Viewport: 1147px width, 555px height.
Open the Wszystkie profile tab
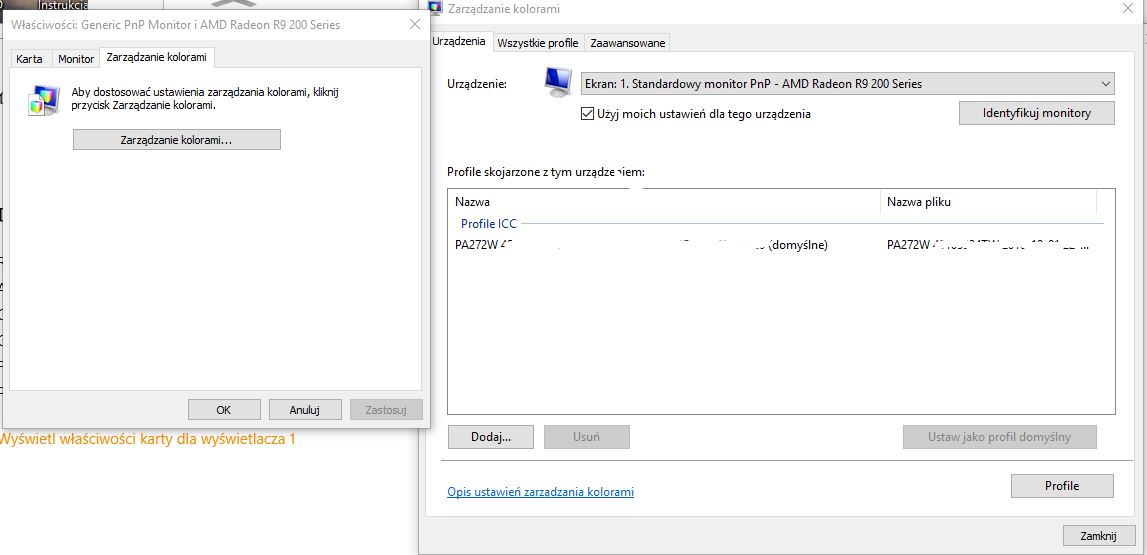pyautogui.click(x=537, y=43)
